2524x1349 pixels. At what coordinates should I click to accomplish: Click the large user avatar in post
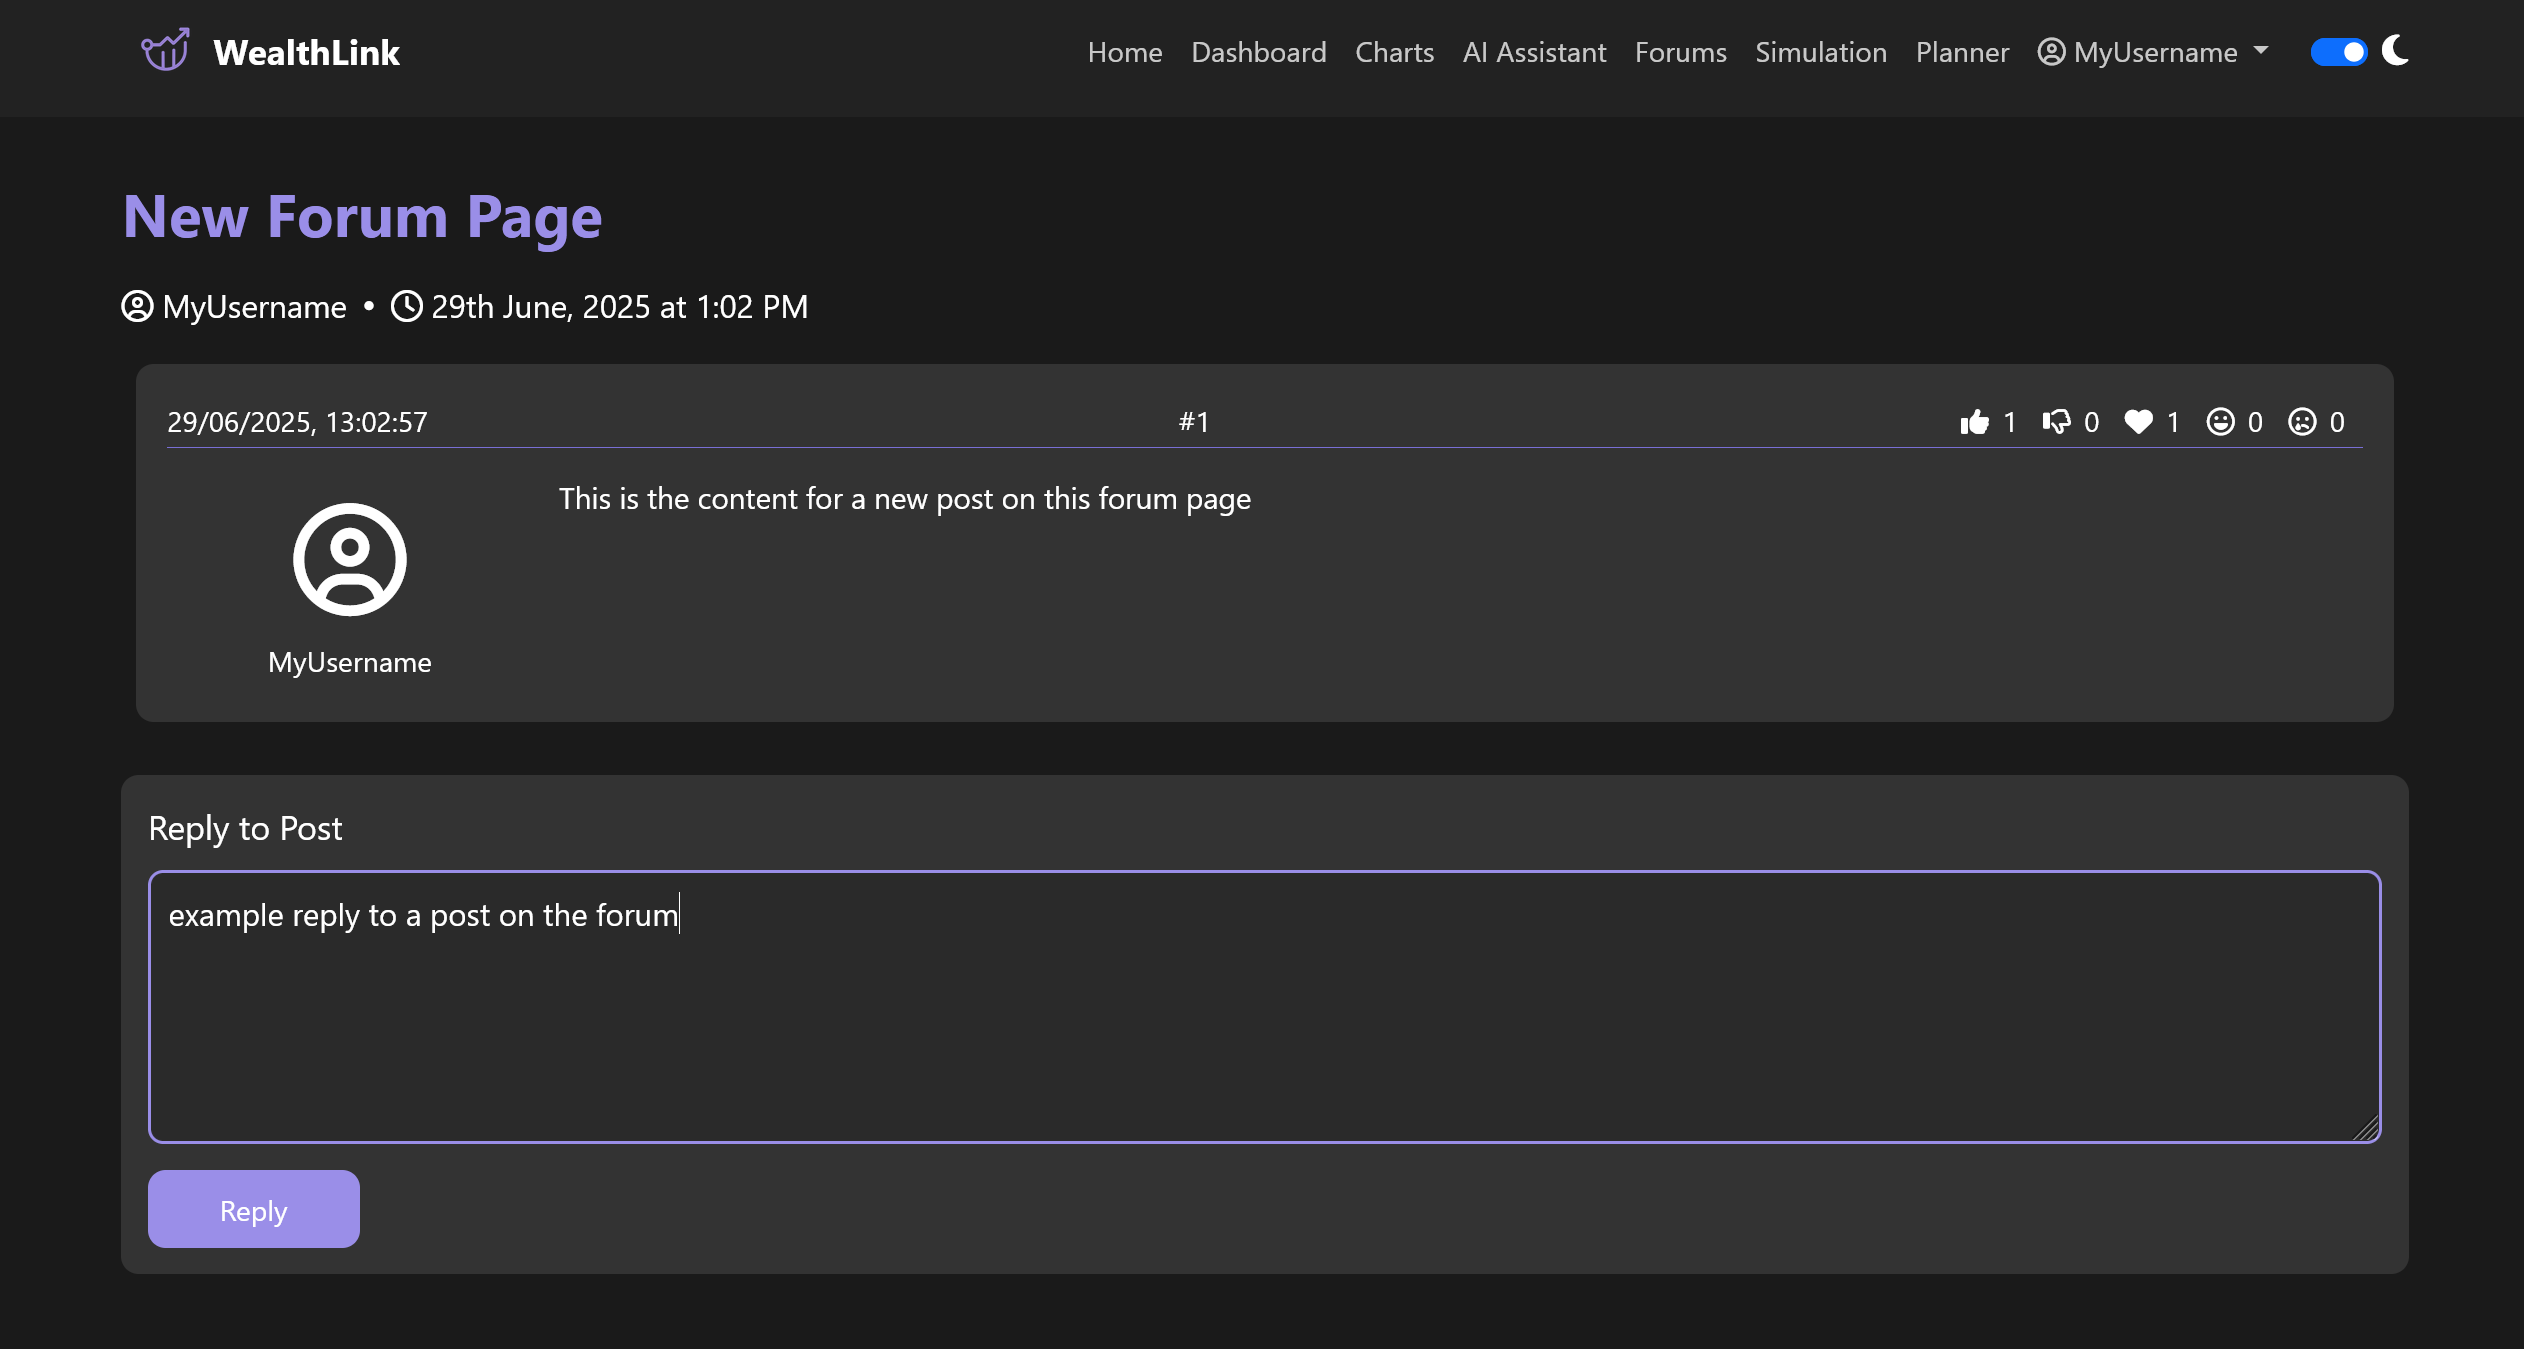(x=349, y=559)
